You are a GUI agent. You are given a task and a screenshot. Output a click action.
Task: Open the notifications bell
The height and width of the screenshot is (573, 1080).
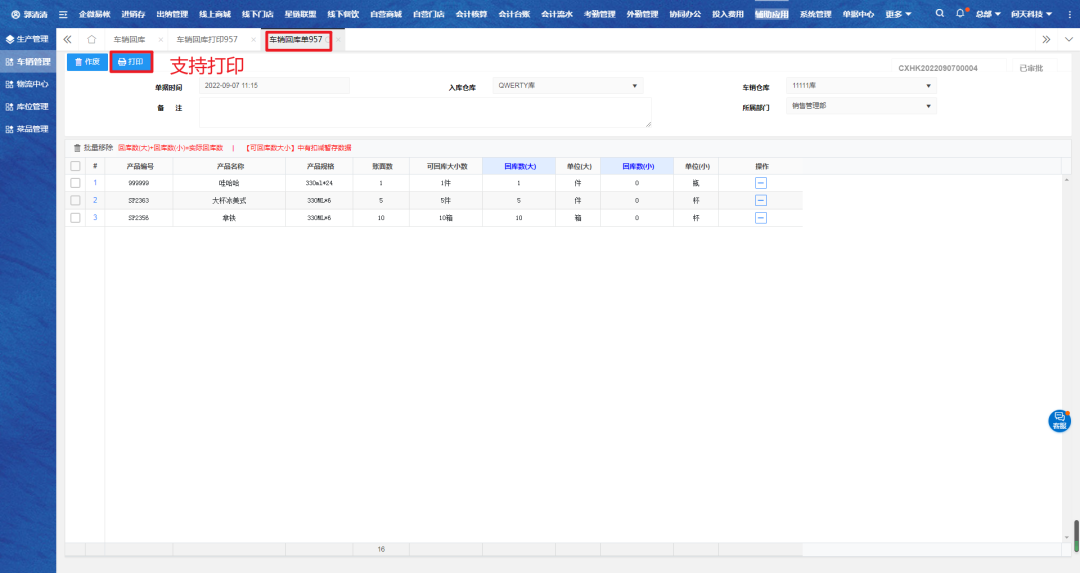(x=960, y=14)
